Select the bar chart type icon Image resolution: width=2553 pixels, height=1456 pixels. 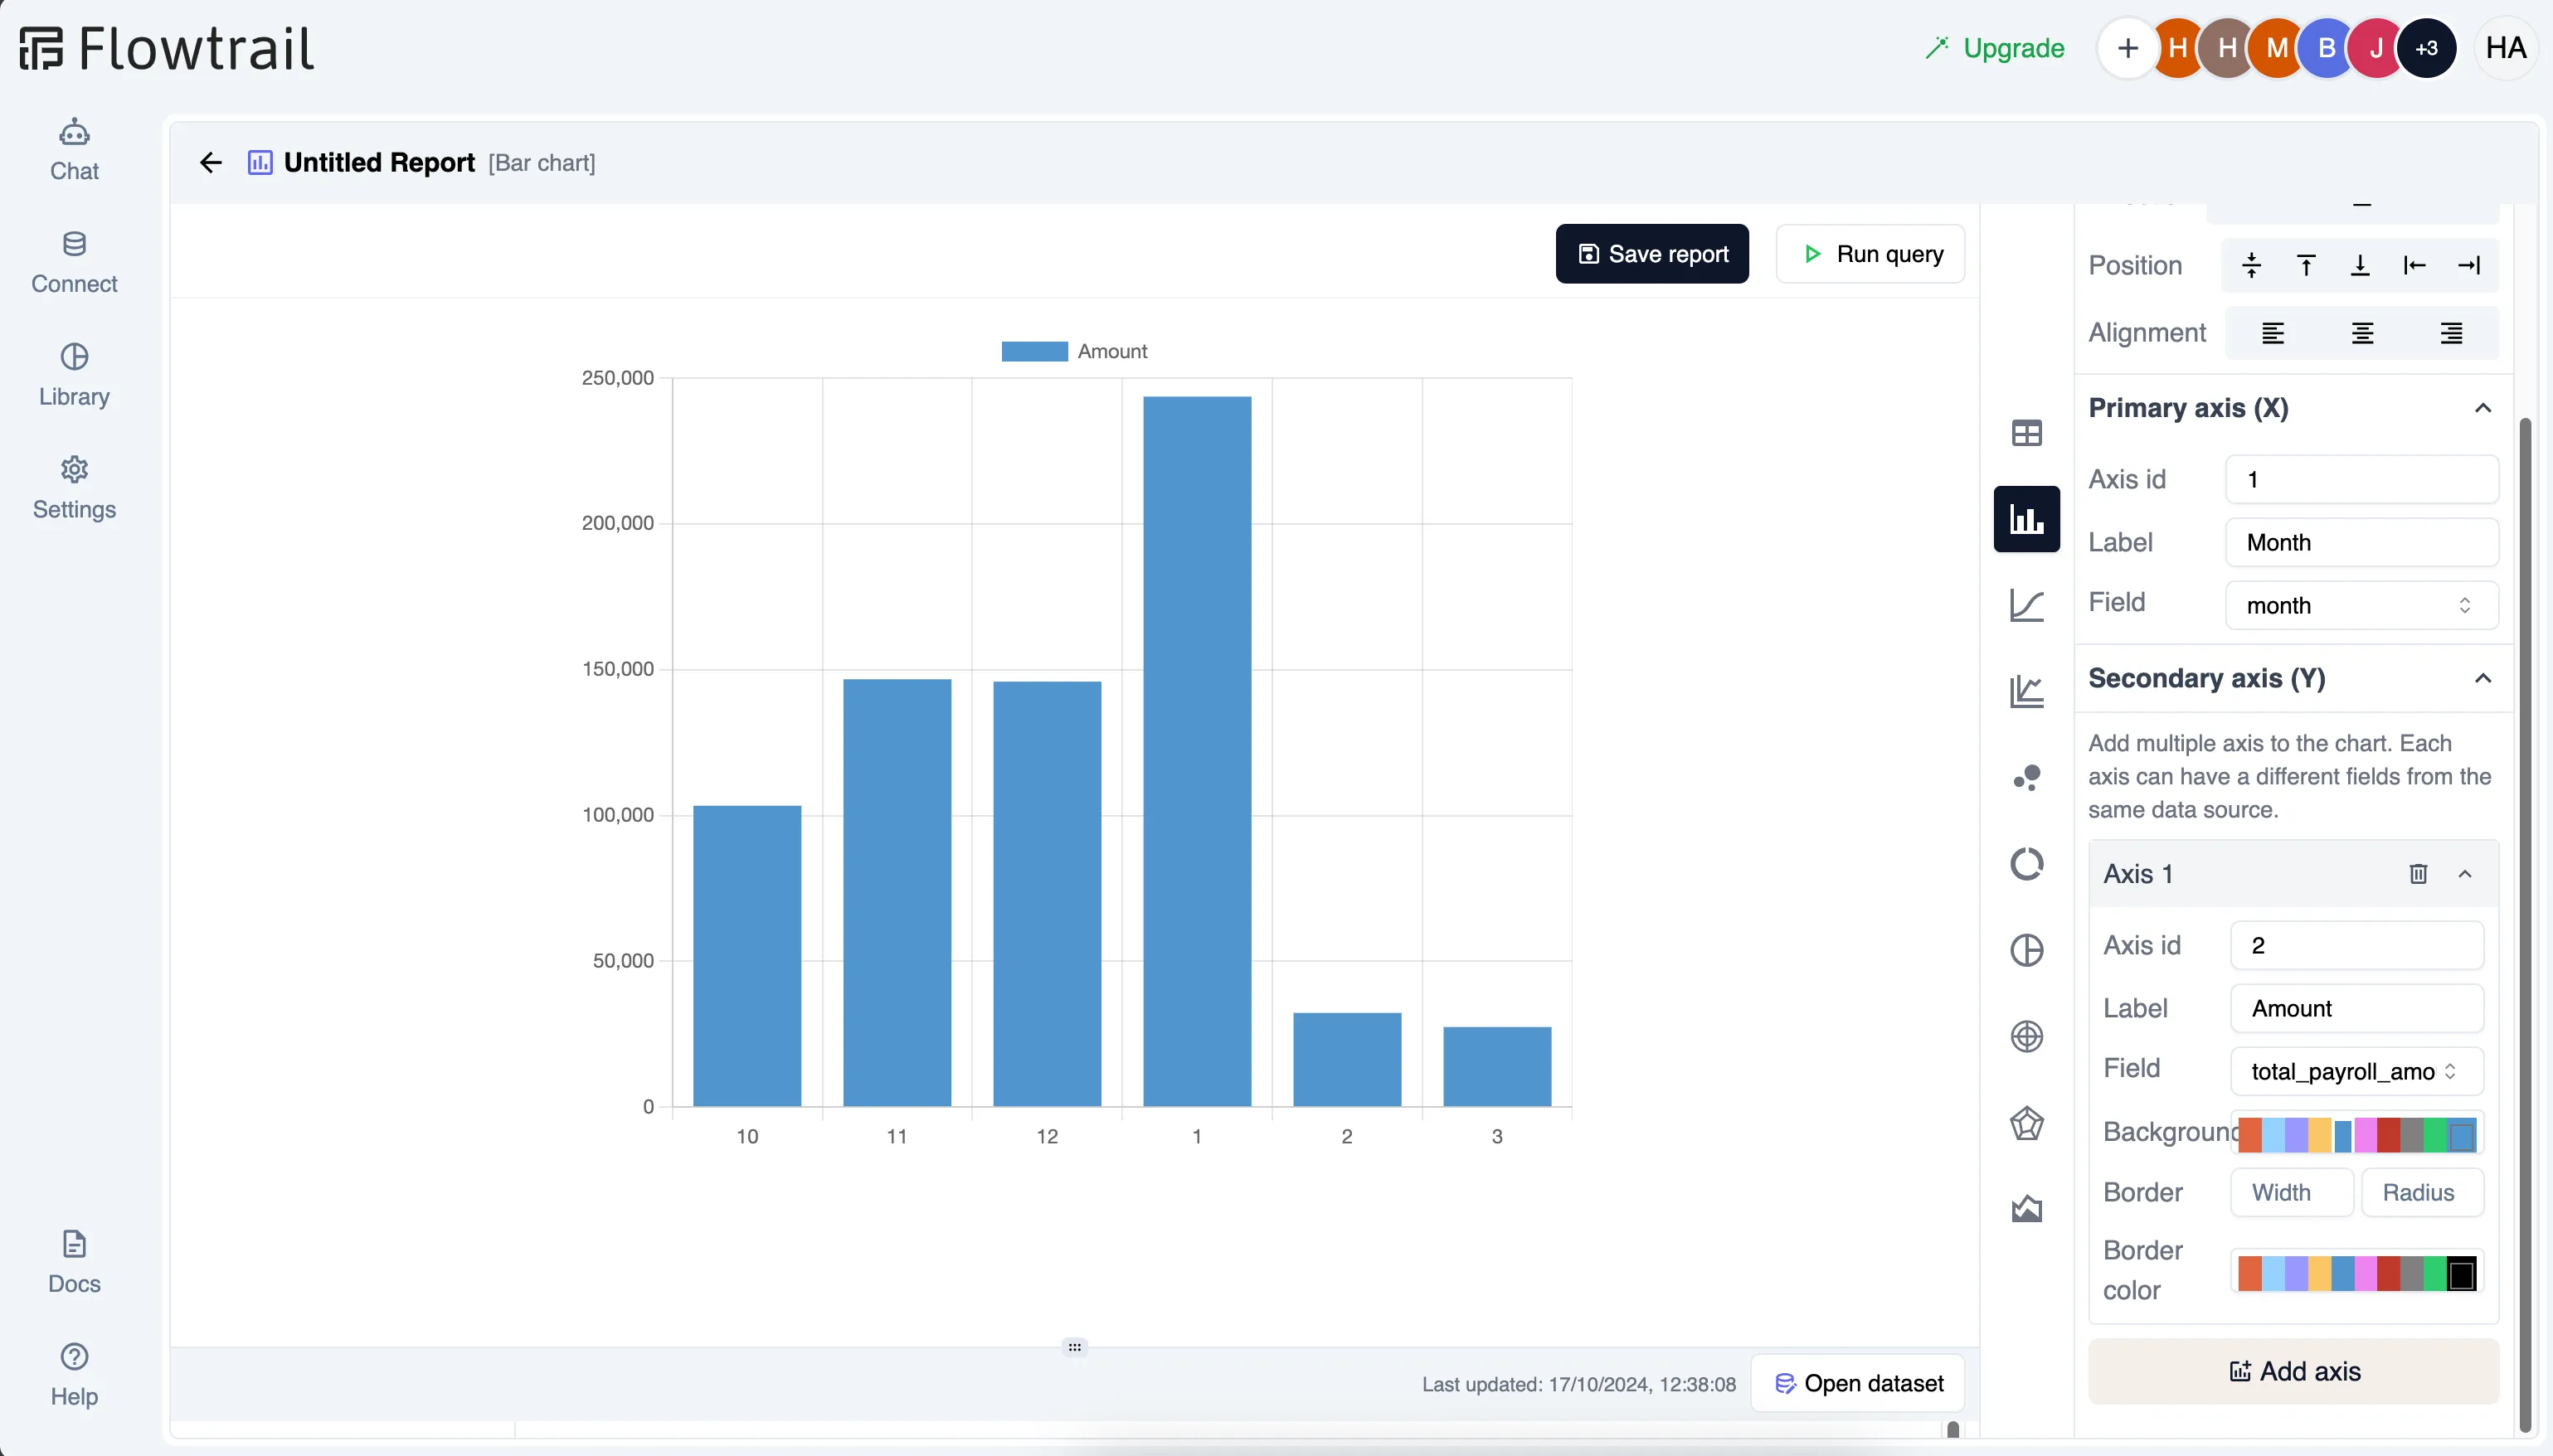coord(2026,519)
